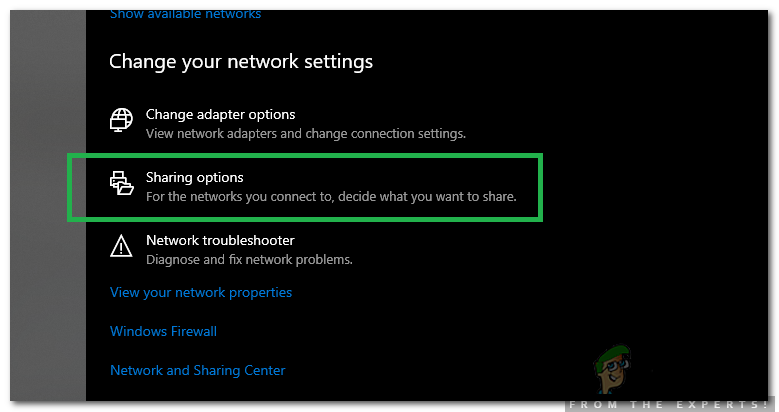Screen dimensions: 779x412
Task: Click empty space right of Windows Firewall
Action: click(x=450, y=331)
